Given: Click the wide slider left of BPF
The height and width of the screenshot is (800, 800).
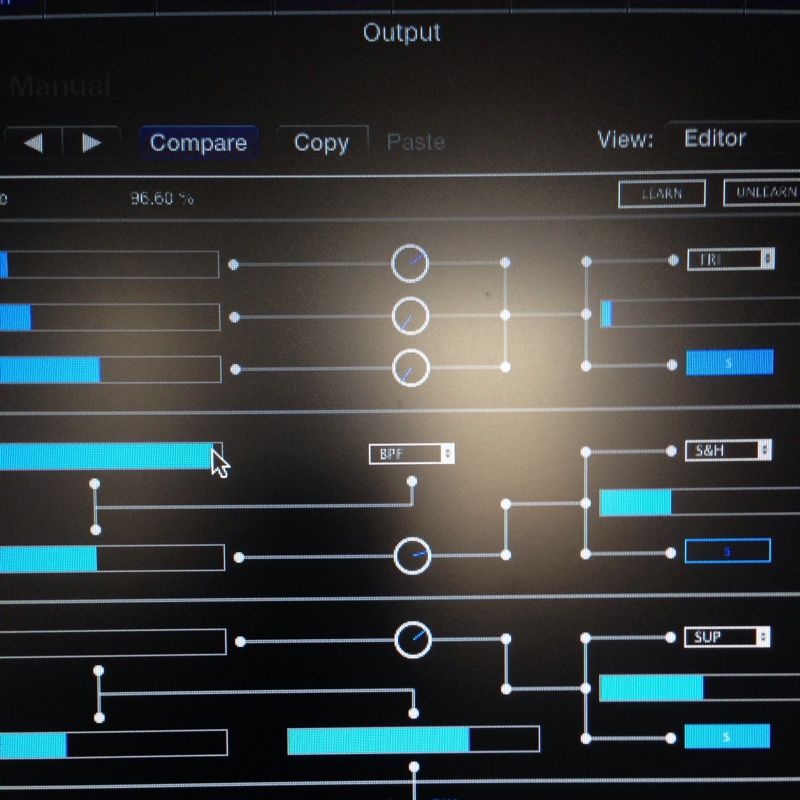Looking at the screenshot, I should pos(108,456).
